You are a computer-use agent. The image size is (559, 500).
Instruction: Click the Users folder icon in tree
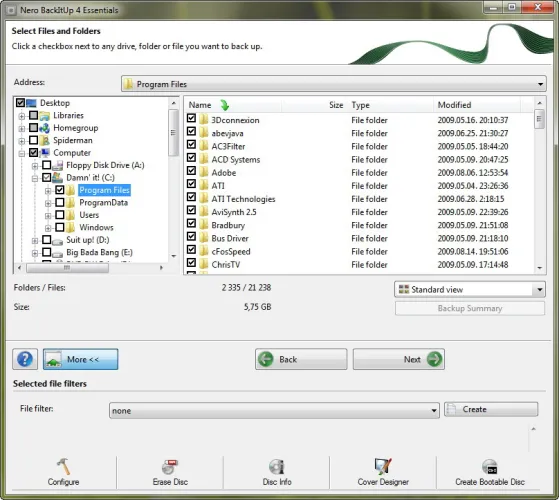[71, 215]
